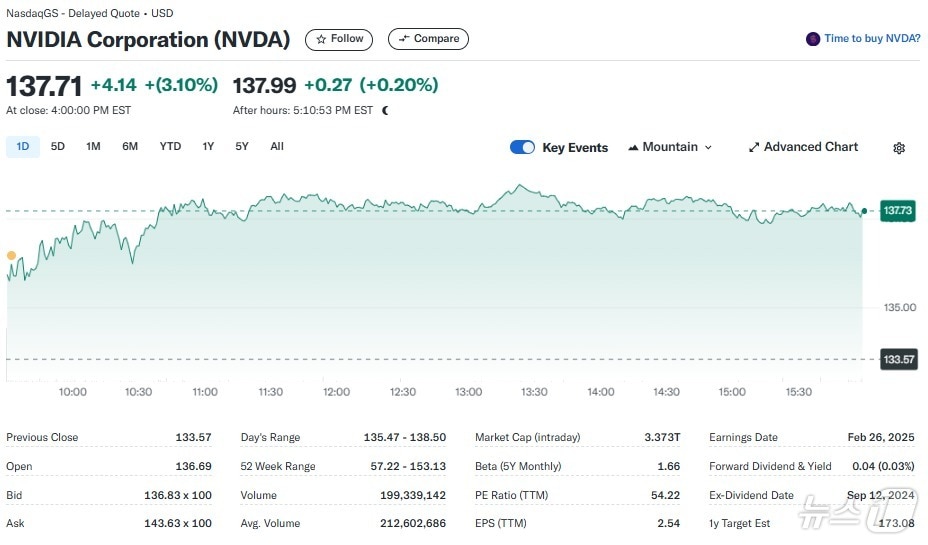Click the 133.57 previous close marker
This screenshot has height=545, width=928.
click(x=897, y=359)
